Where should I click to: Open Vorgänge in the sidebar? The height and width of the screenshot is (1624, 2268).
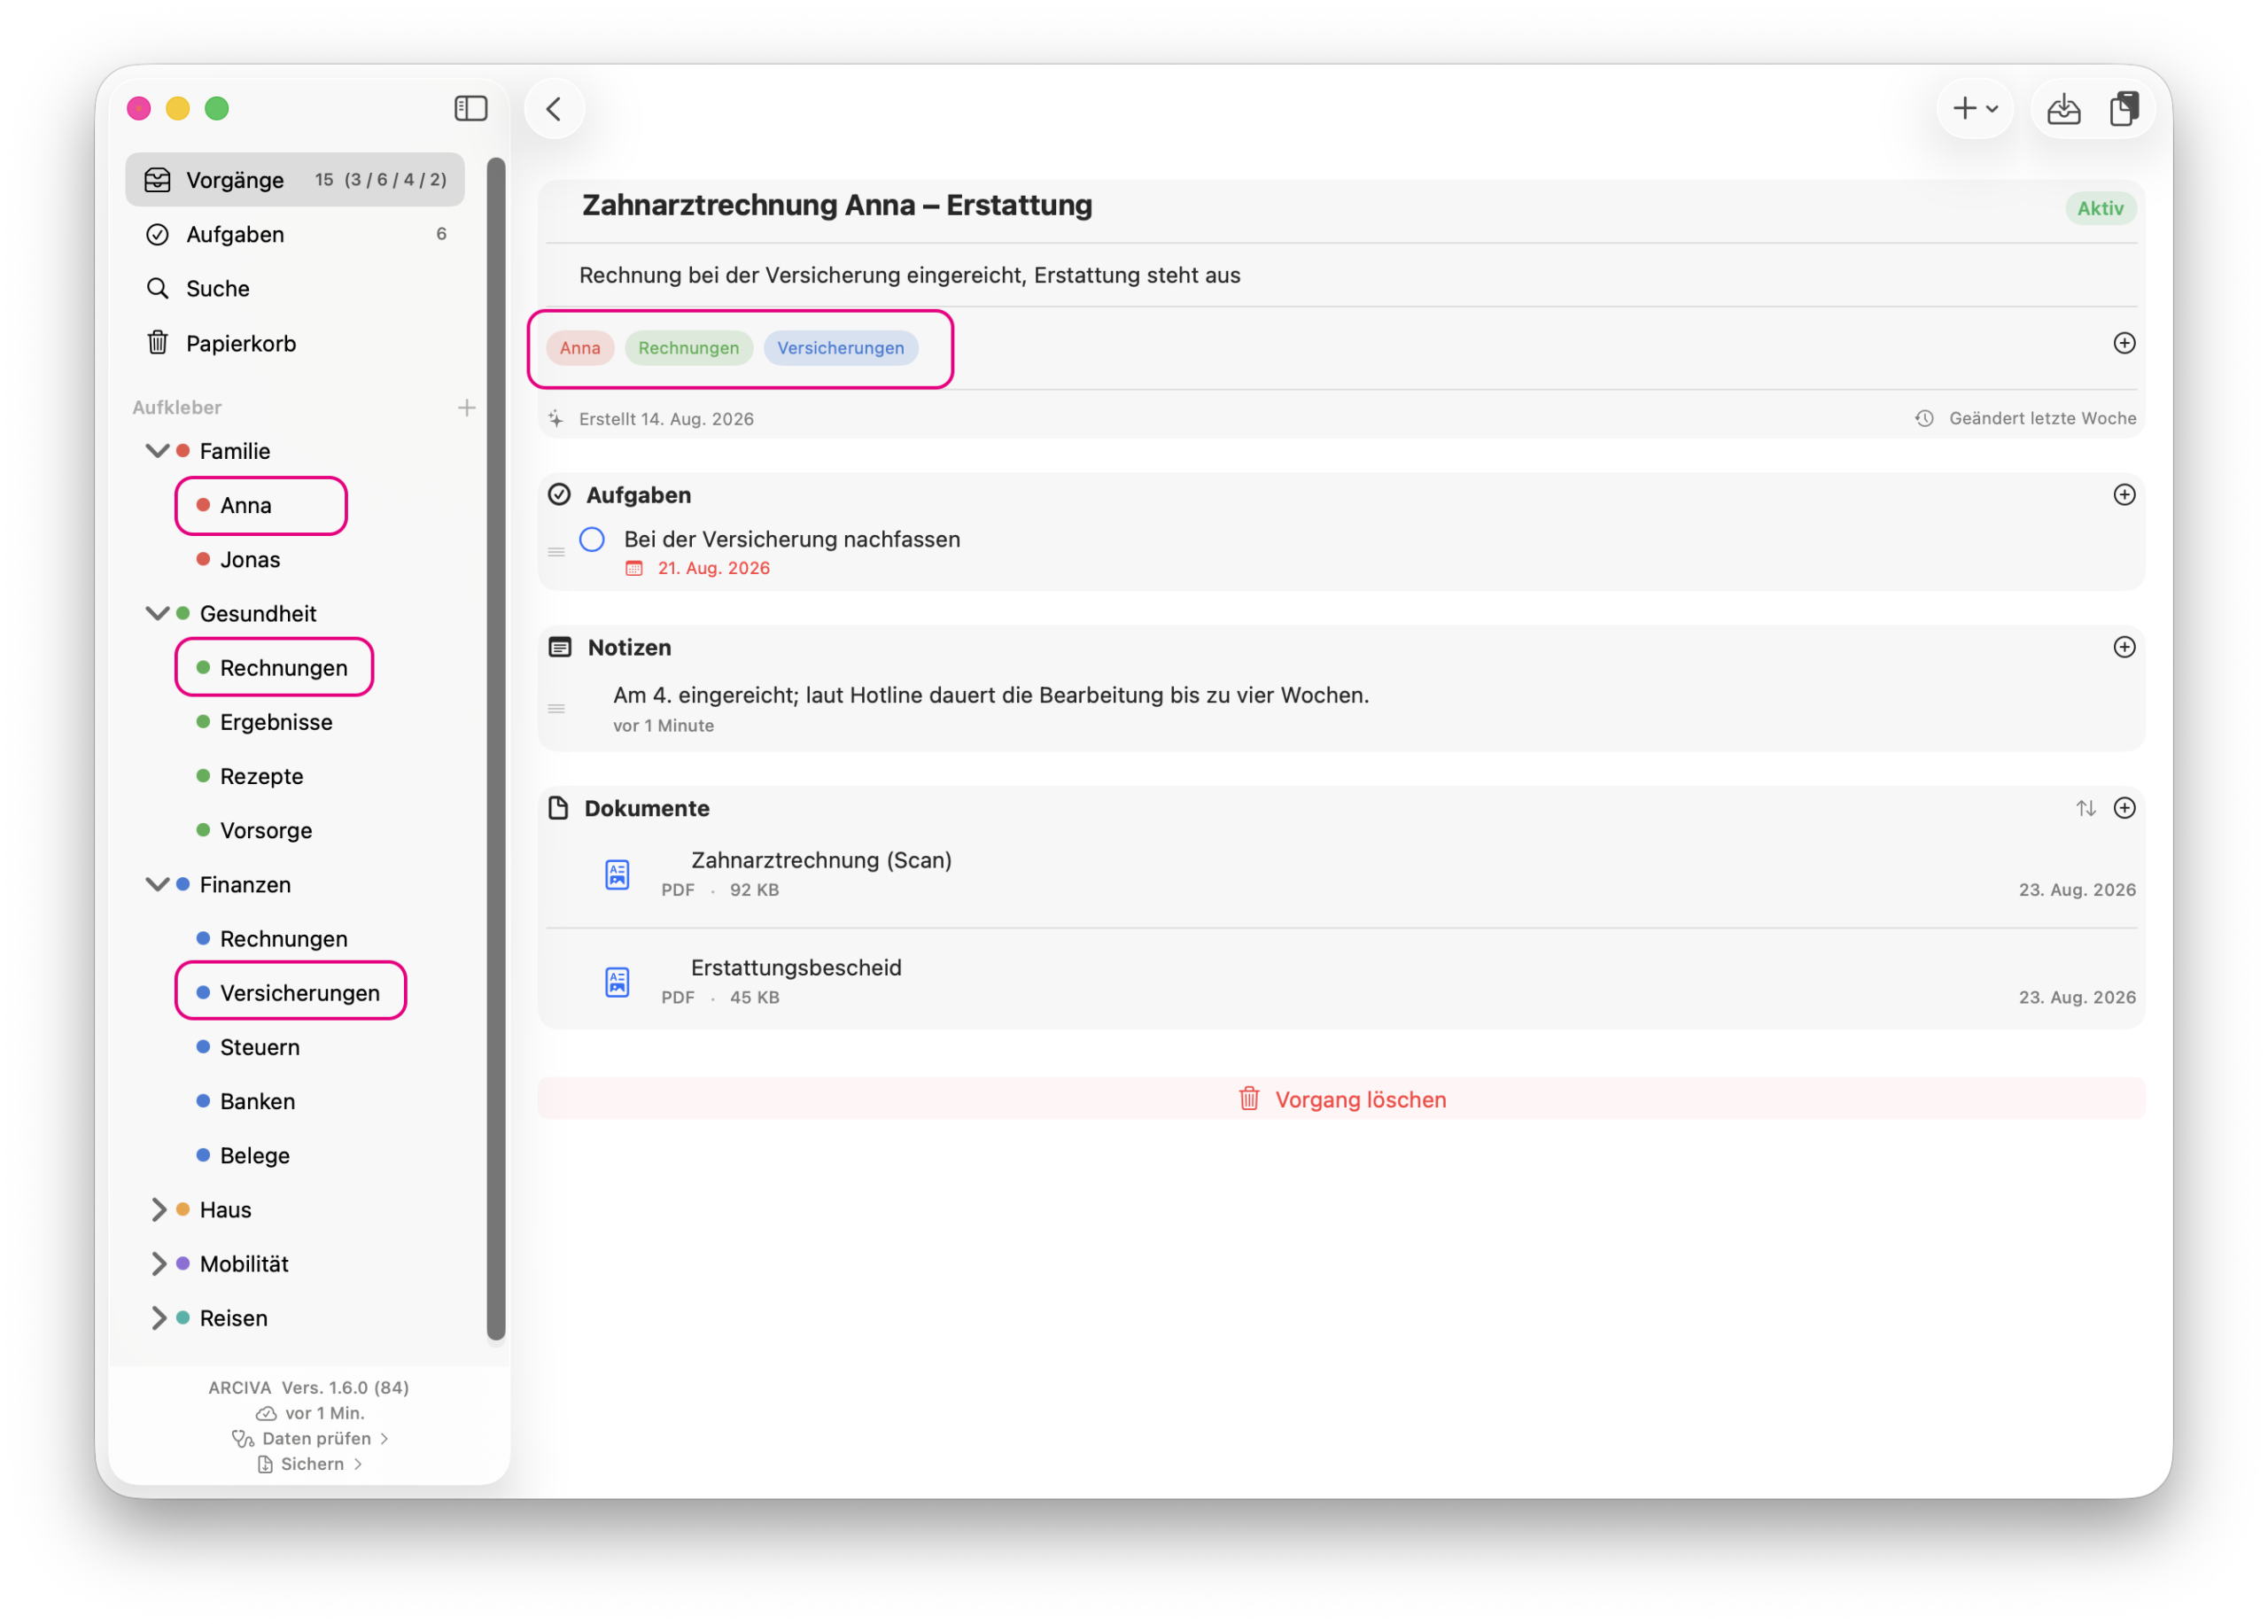click(x=295, y=180)
